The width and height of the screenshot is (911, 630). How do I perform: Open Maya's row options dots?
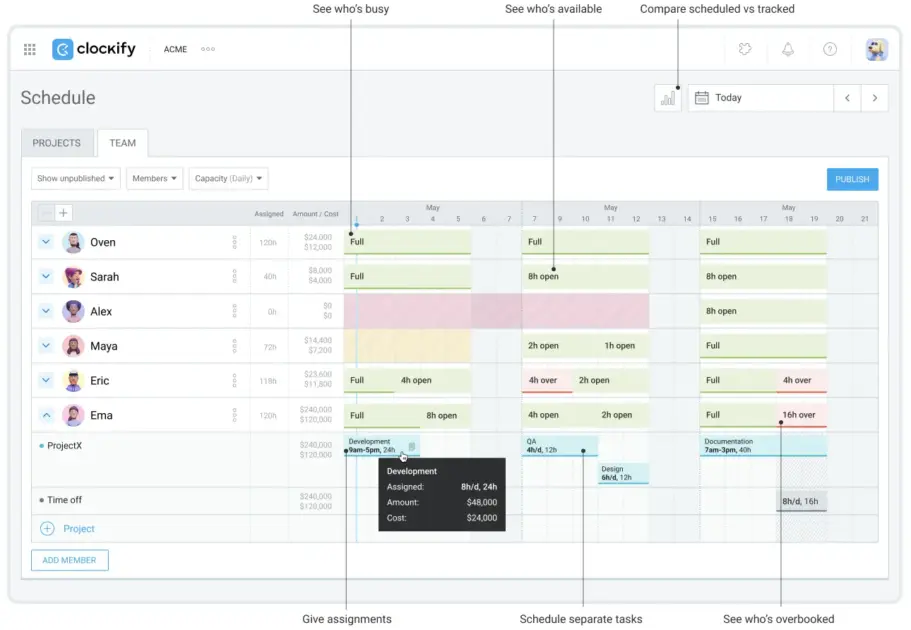click(235, 346)
